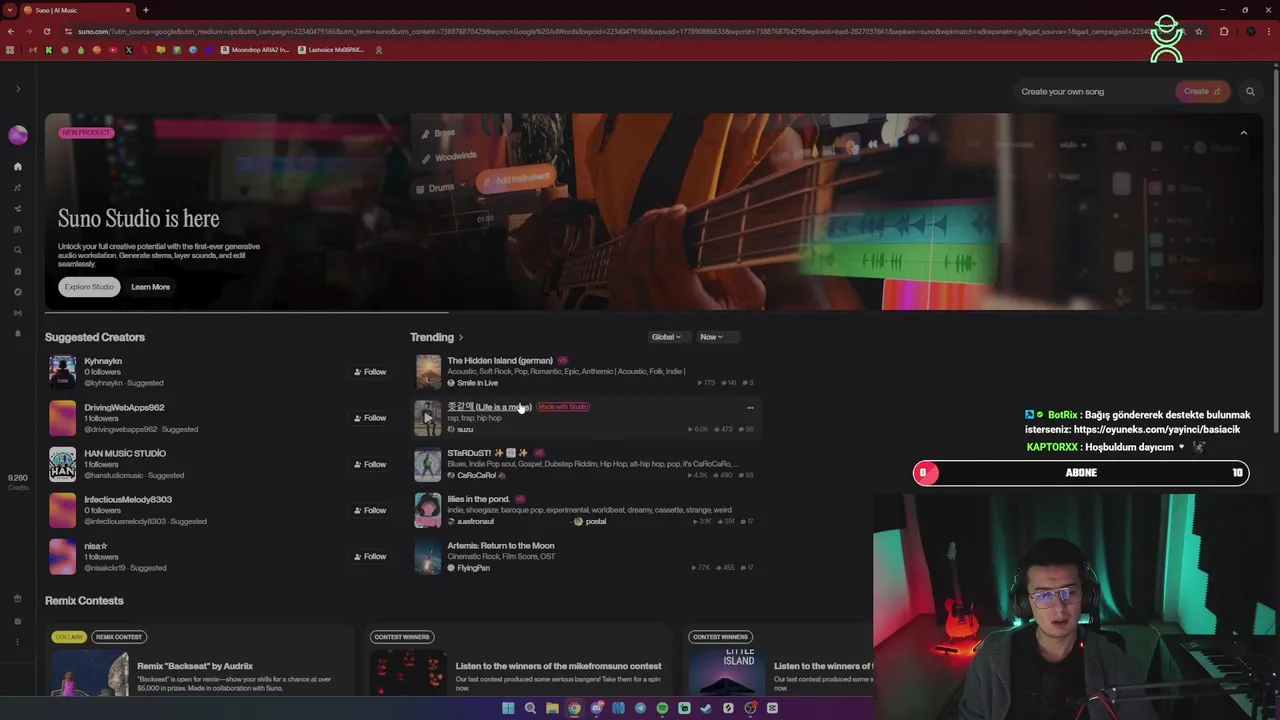Screen dimensions: 1280x720
Task: Follow creator InfectiousMelody8303
Action: coord(370,510)
